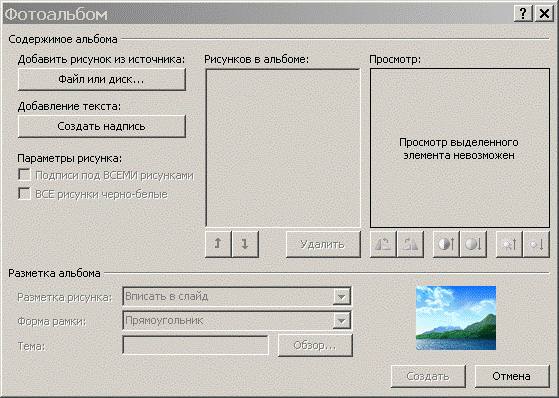559x398 pixels.
Task: Click the Рисунков в альбоме list box
Action: click(283, 148)
